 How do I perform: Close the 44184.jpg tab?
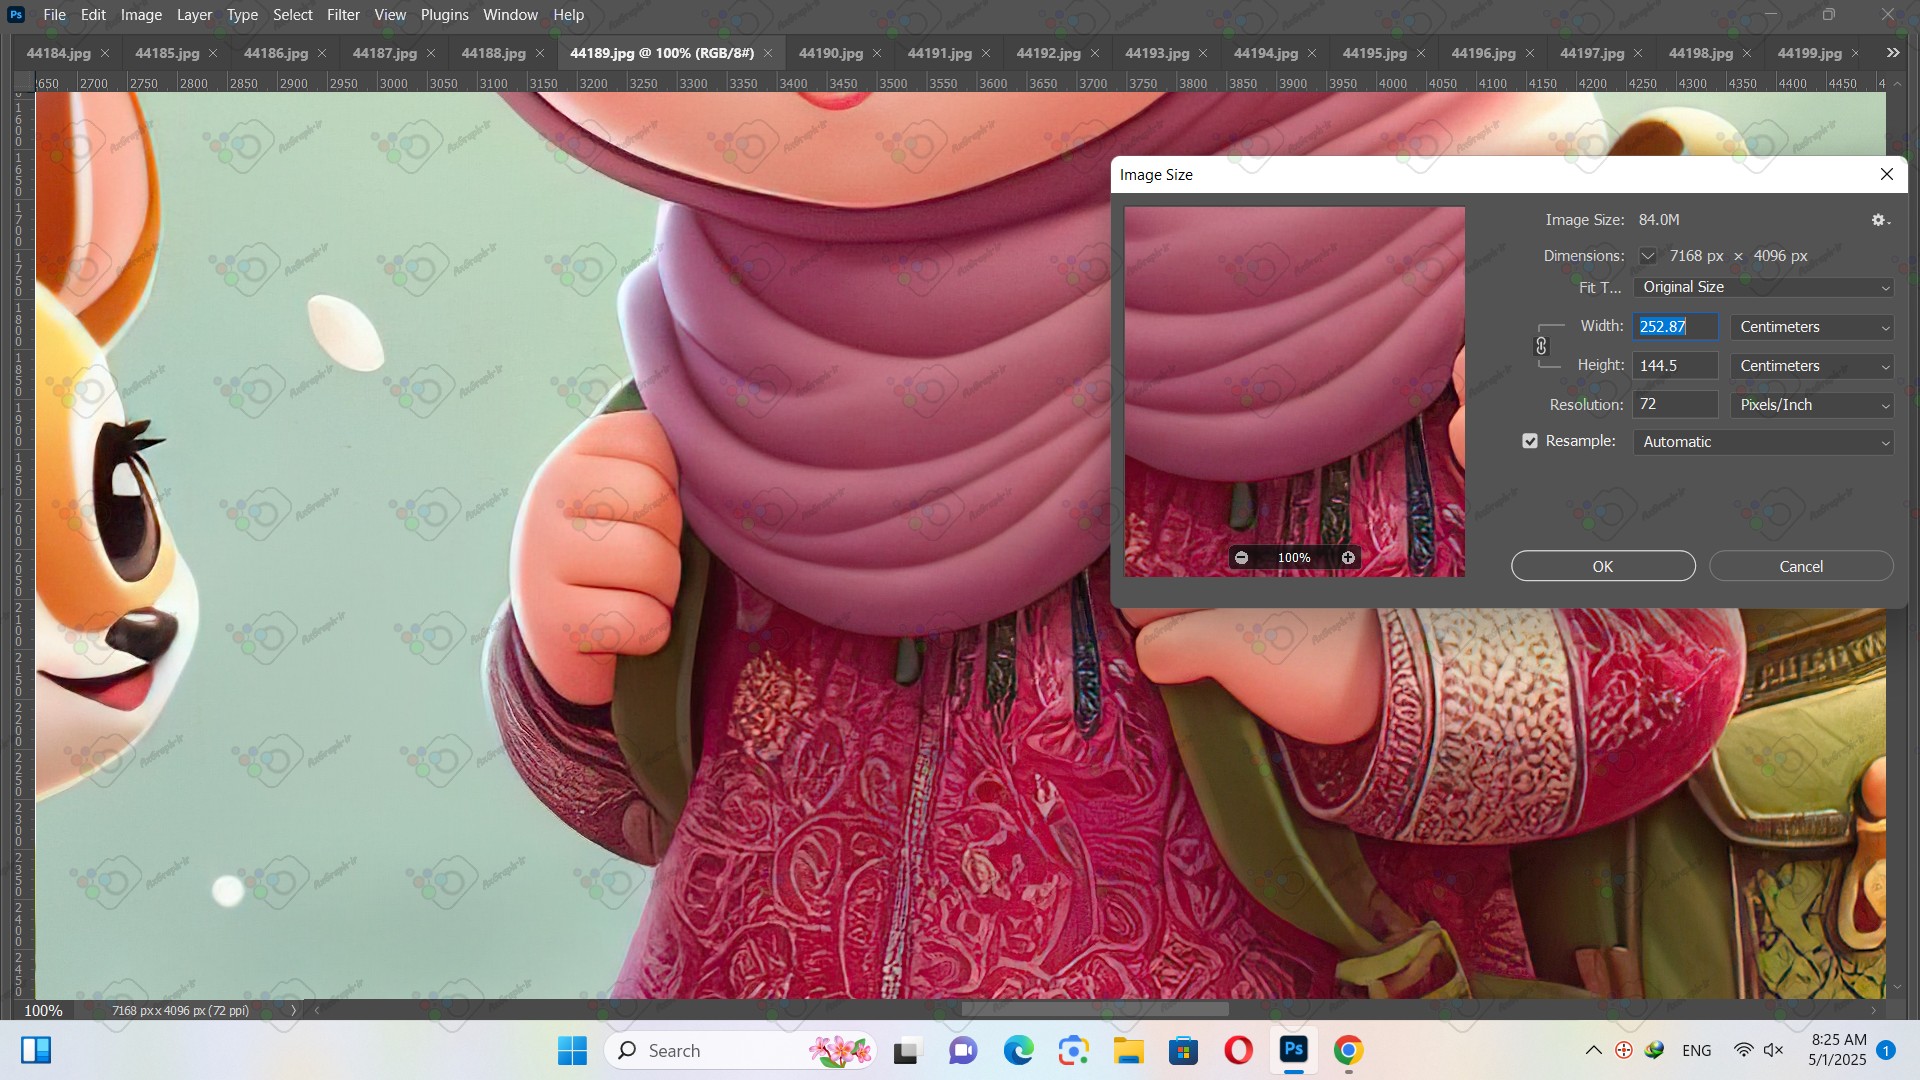pyautogui.click(x=105, y=53)
